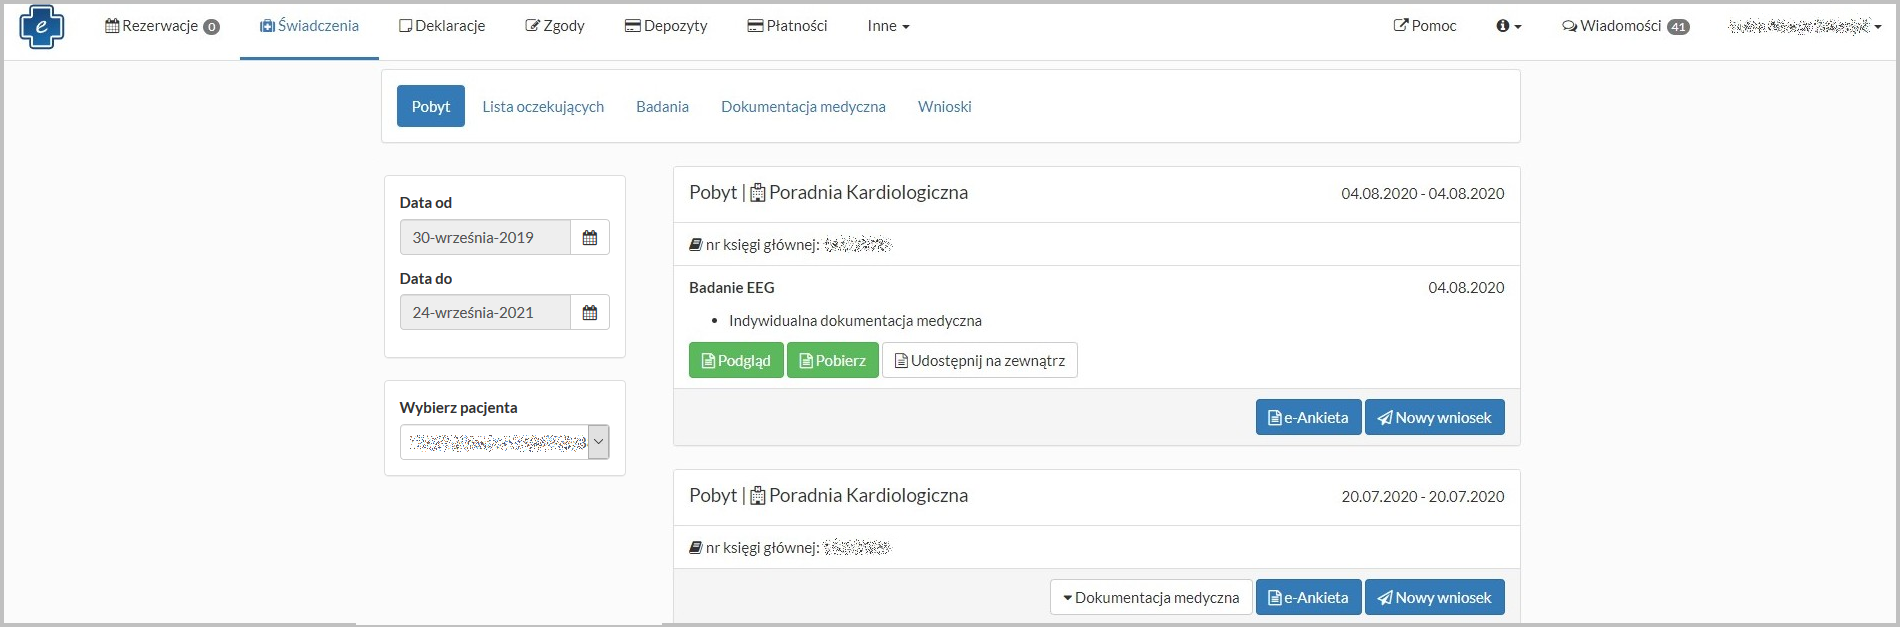Click green Pobierz download button
The image size is (1900, 627).
[832, 361]
